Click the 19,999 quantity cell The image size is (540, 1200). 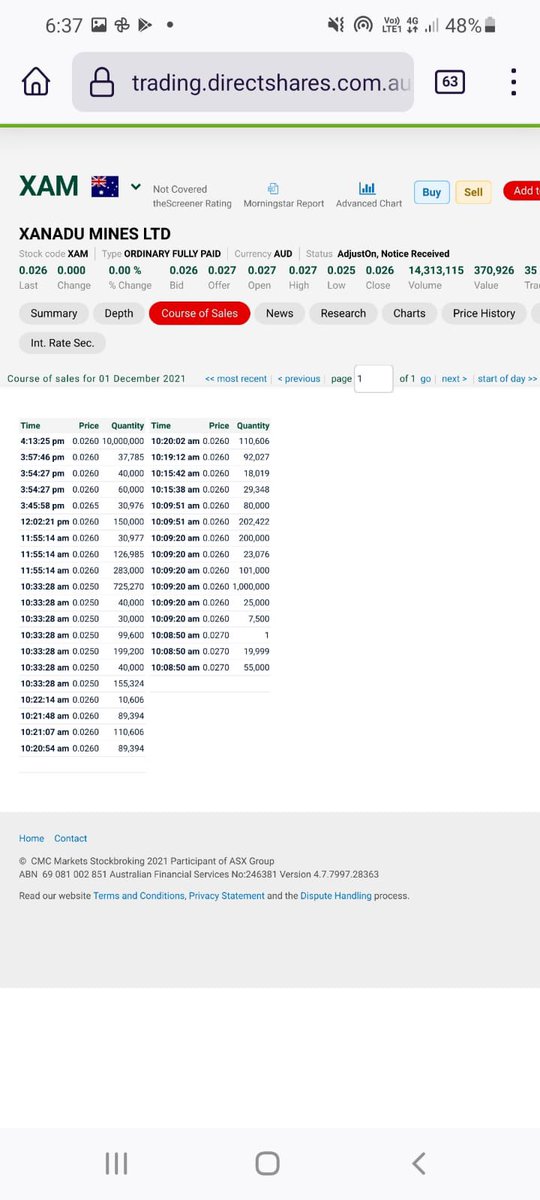pyautogui.click(x=257, y=650)
